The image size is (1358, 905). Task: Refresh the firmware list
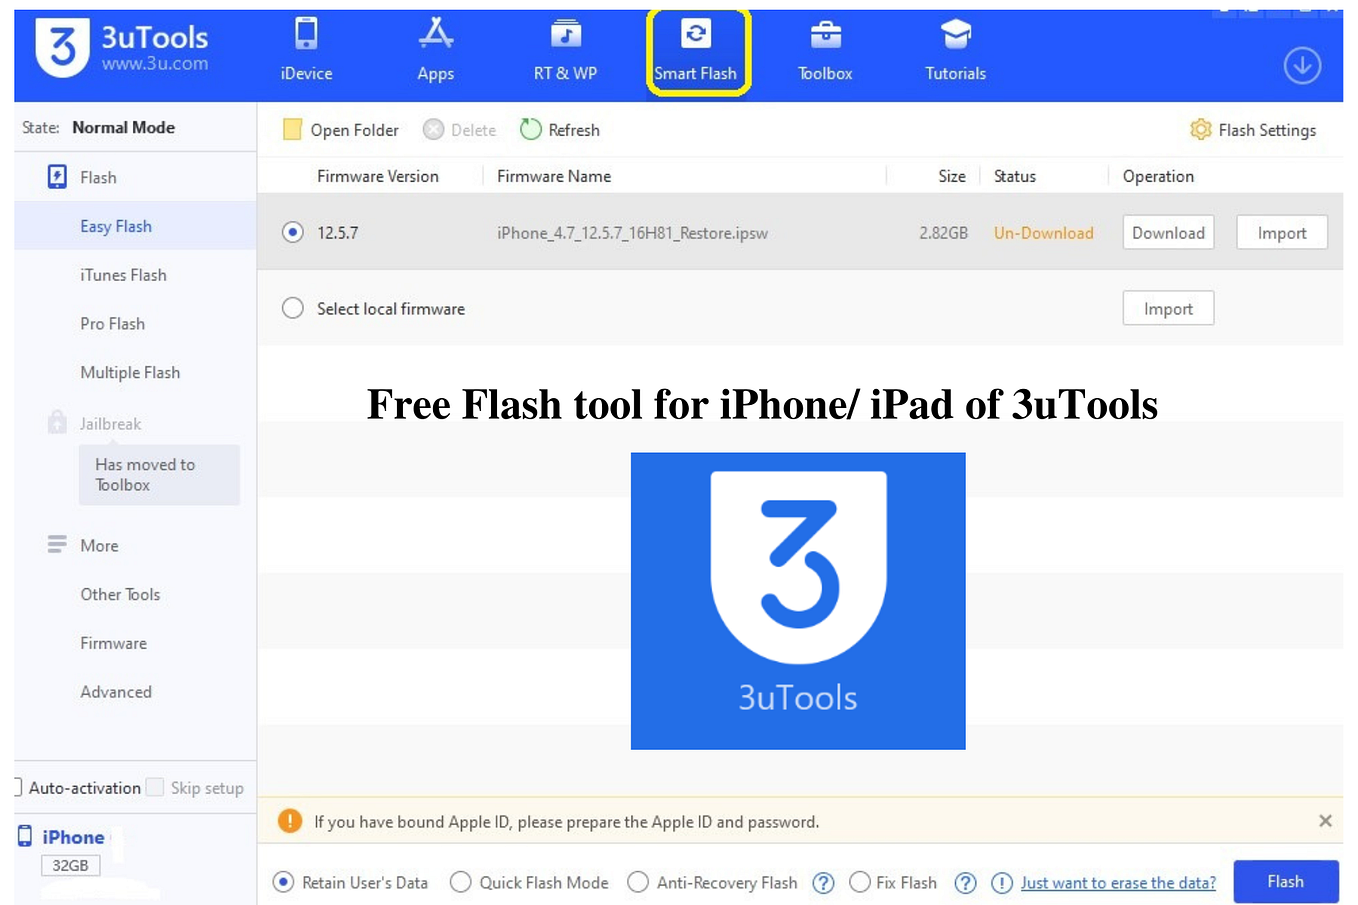tap(559, 130)
